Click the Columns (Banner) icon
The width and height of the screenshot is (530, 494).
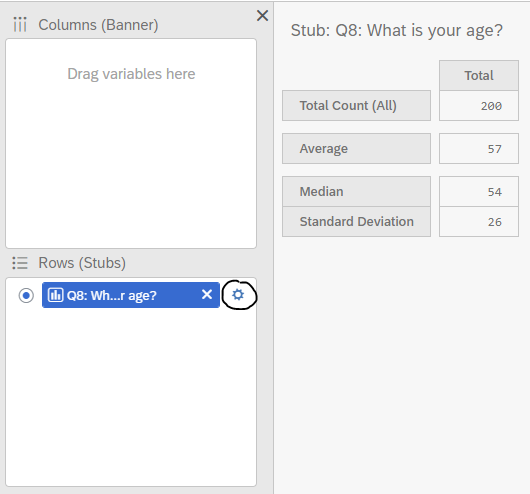tap(20, 25)
